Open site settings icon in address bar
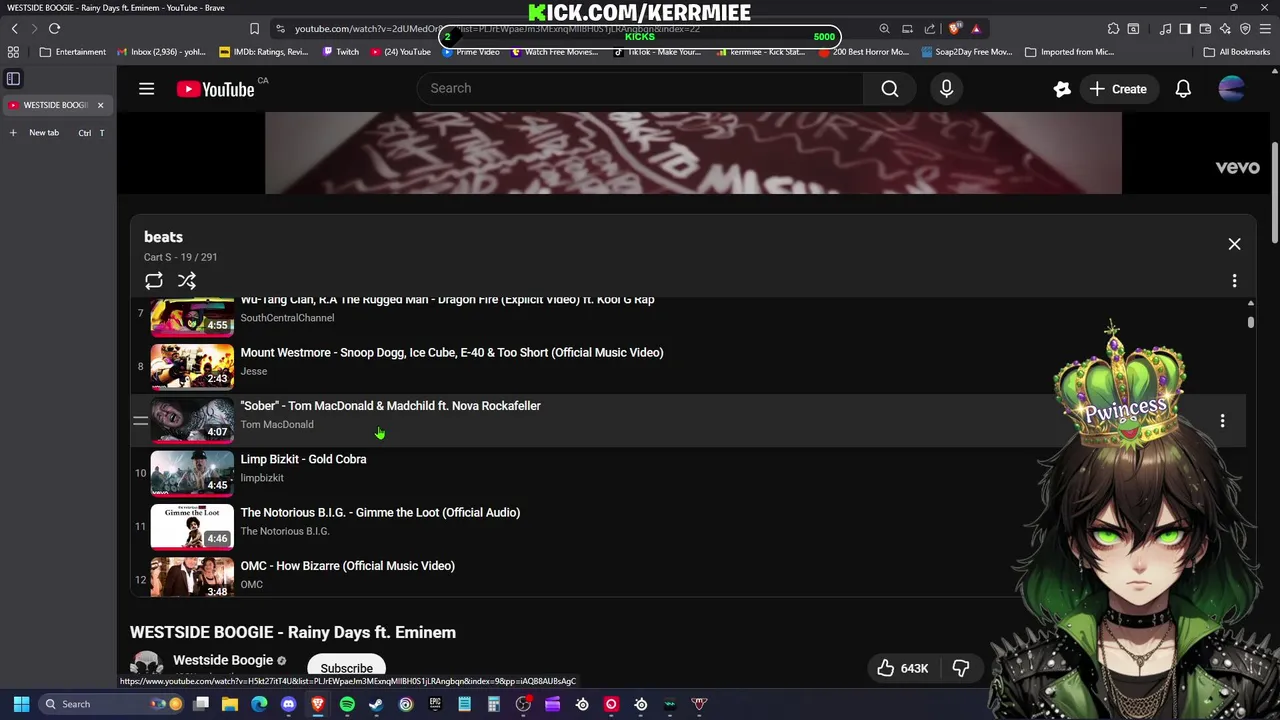This screenshot has width=1280, height=720. pyautogui.click(x=280, y=29)
